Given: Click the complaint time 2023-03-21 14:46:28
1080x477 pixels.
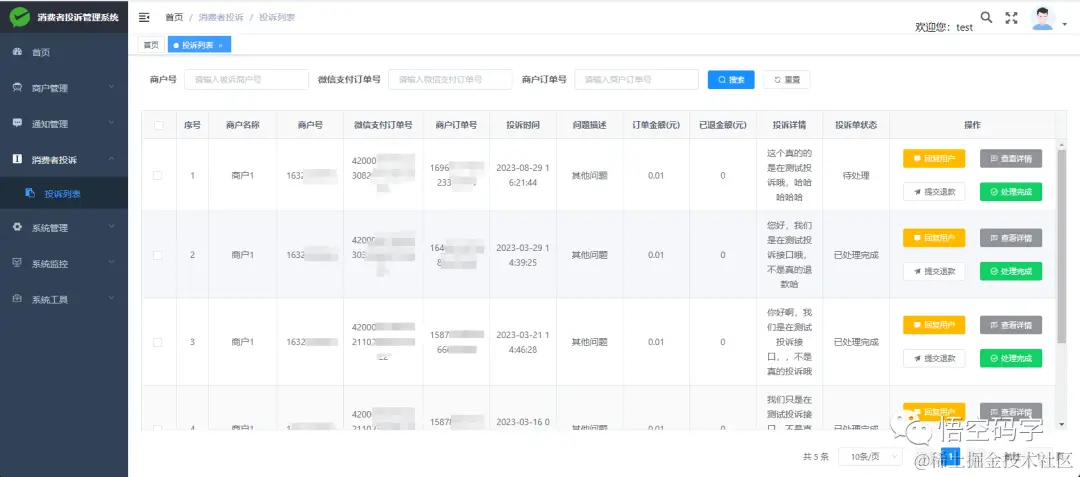Looking at the screenshot, I should (523, 341).
